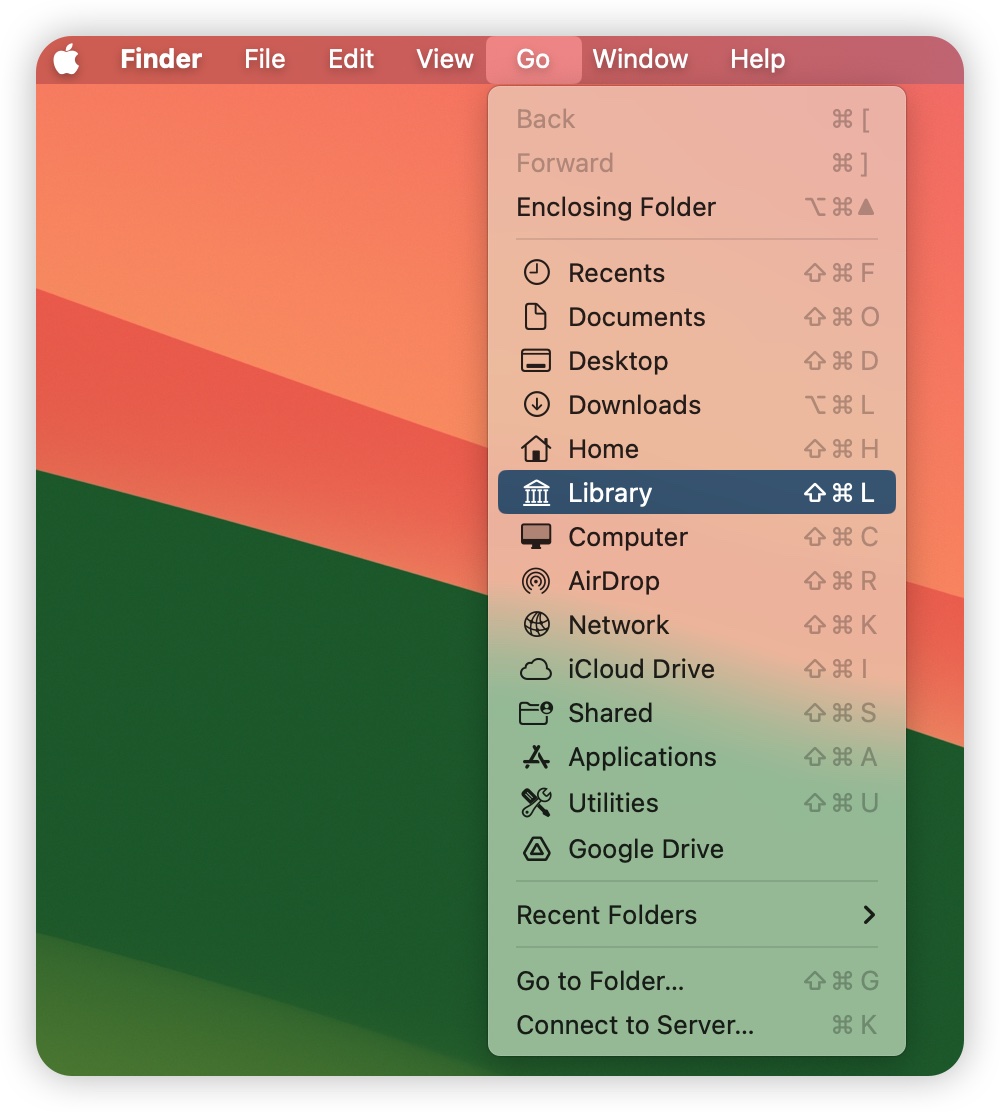The height and width of the screenshot is (1112, 1000).
Task: Click the Documents page icon
Action: (x=535, y=317)
